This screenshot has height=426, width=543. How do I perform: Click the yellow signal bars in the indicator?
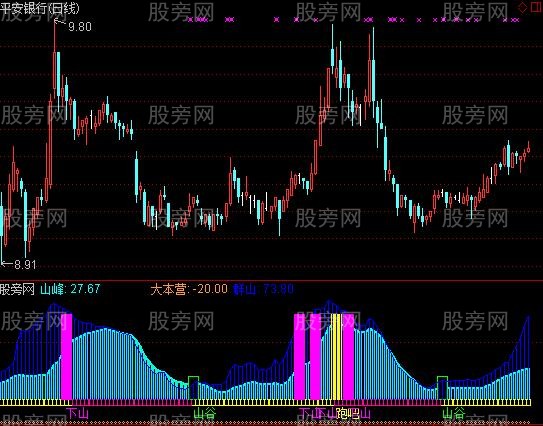tap(336, 357)
